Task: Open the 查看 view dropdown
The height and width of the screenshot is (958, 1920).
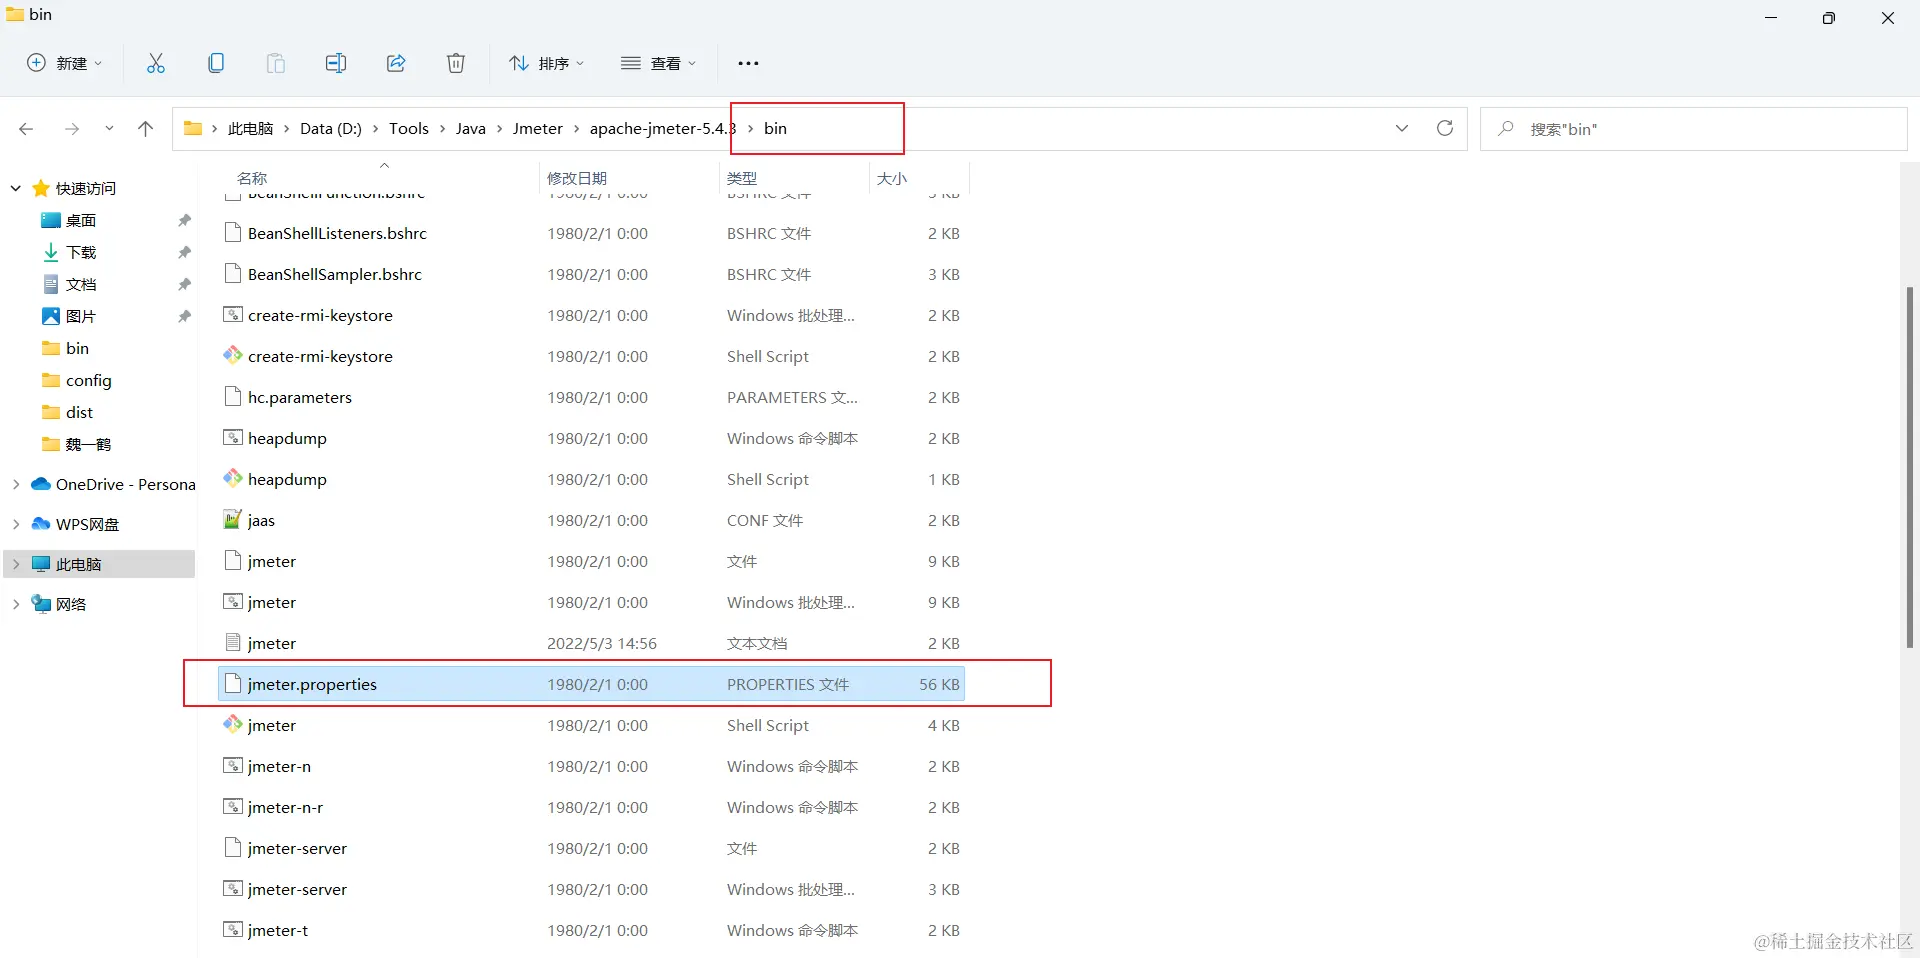Action: click(x=658, y=63)
